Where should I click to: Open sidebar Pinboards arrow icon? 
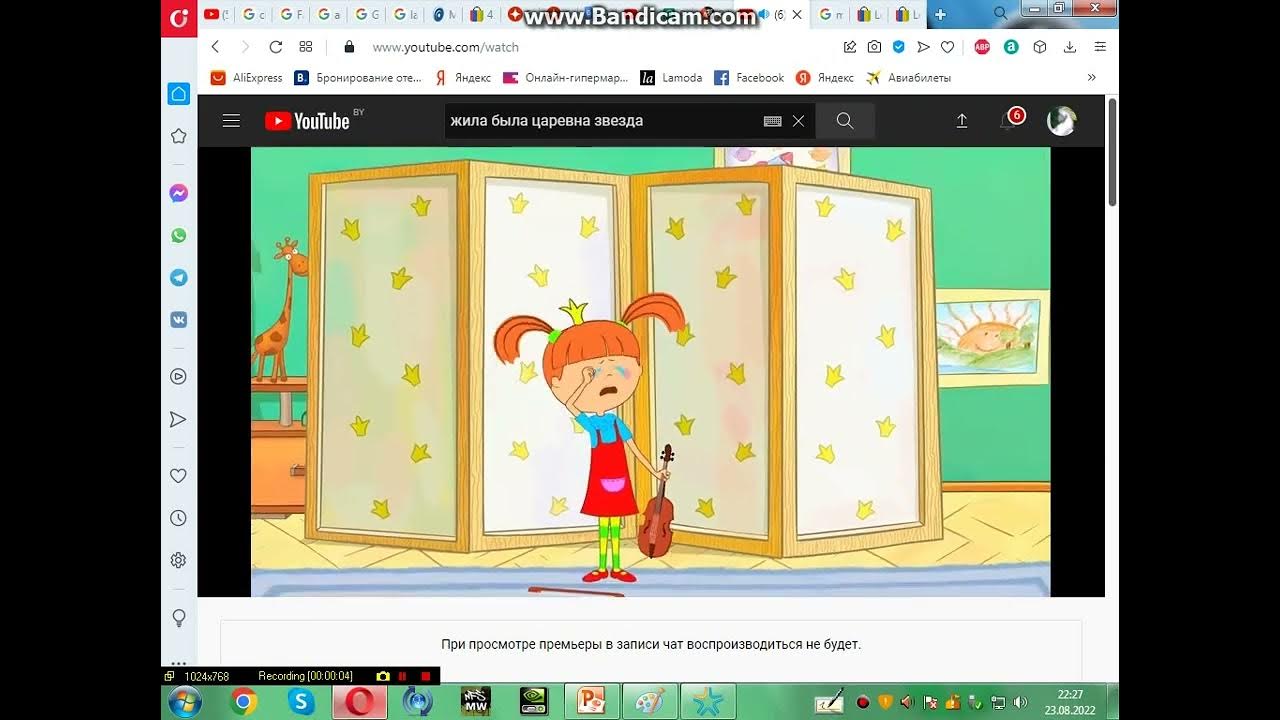point(179,419)
